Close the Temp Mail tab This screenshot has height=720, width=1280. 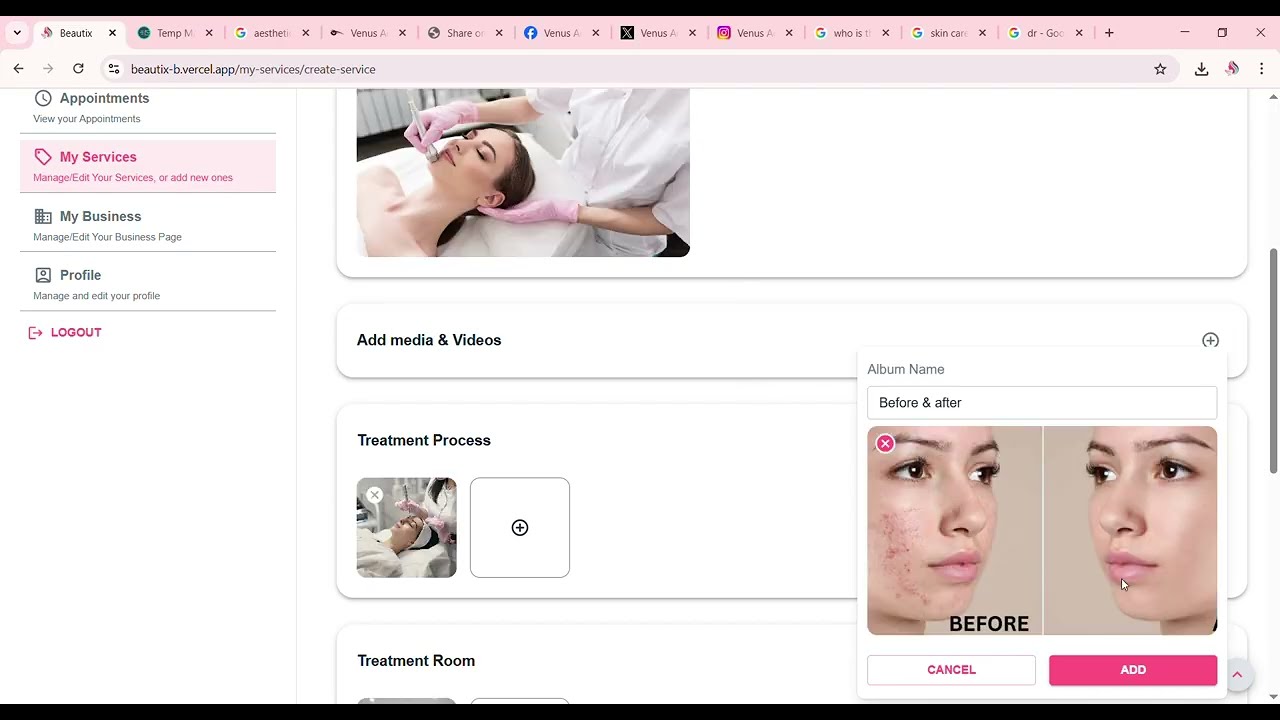pyautogui.click(x=209, y=33)
